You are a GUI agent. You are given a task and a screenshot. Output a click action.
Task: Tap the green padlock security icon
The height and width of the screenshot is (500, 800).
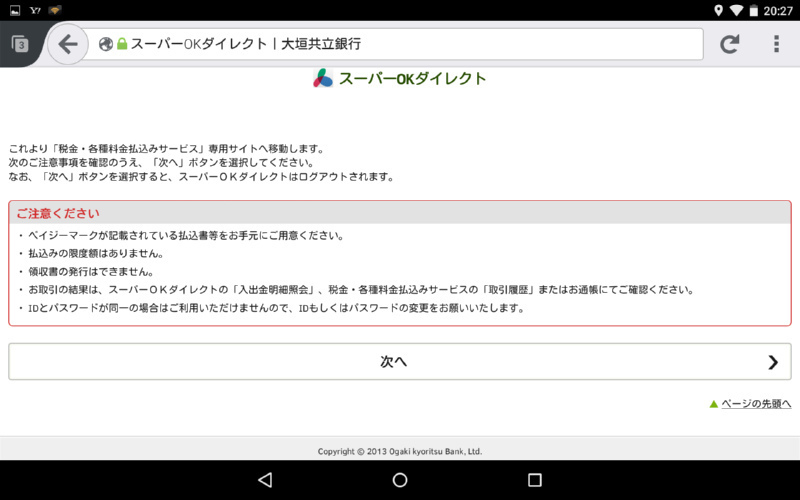[122, 44]
